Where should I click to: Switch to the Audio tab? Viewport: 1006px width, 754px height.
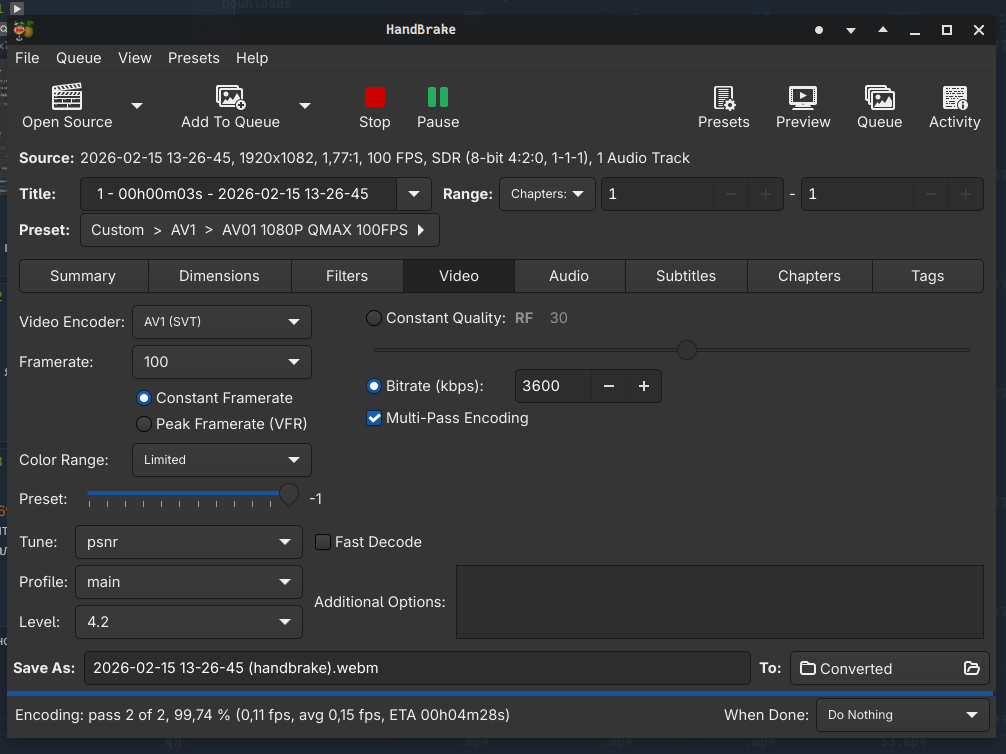coord(569,276)
